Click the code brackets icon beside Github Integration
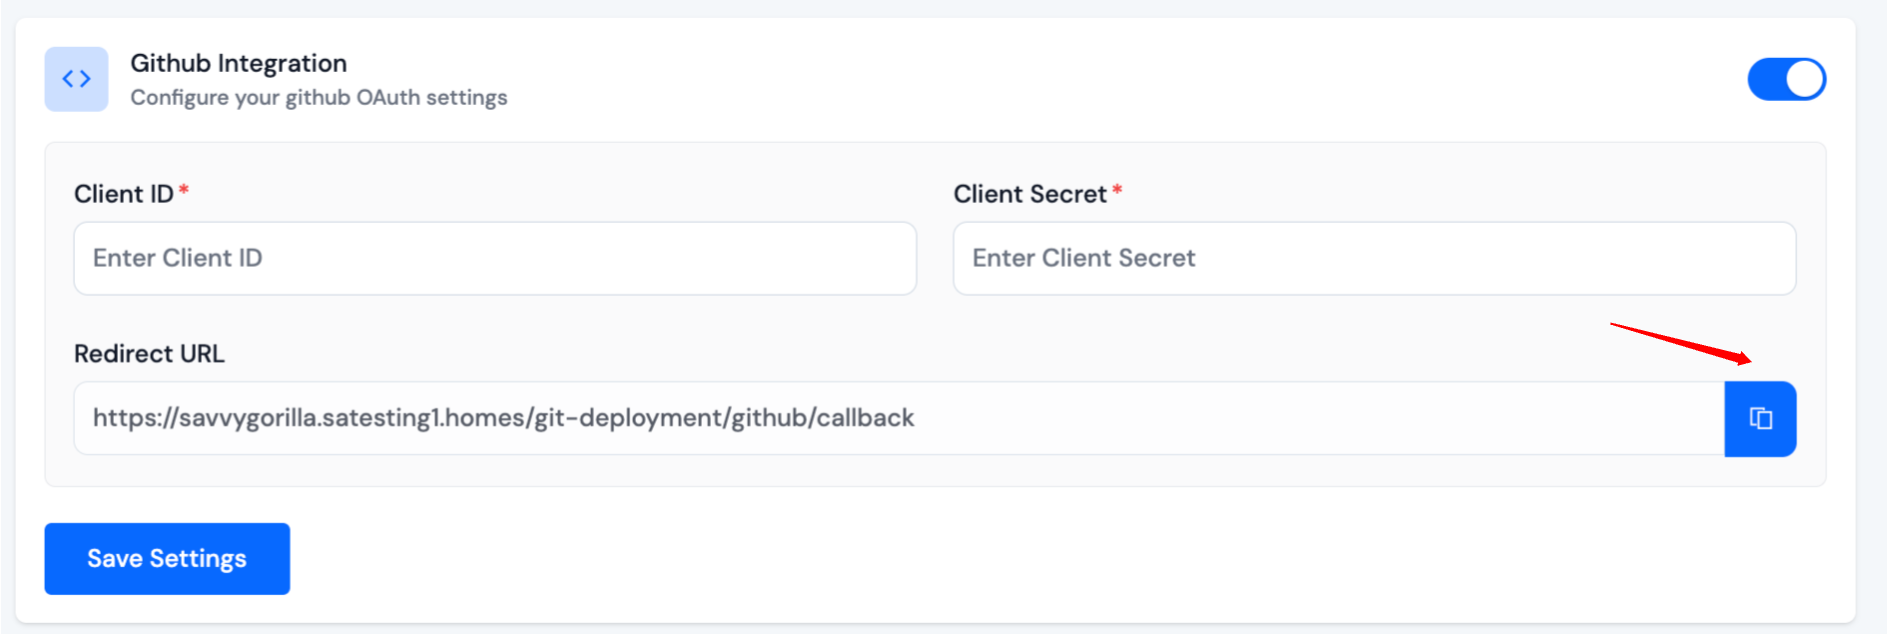The height and width of the screenshot is (634, 1888). [76, 78]
